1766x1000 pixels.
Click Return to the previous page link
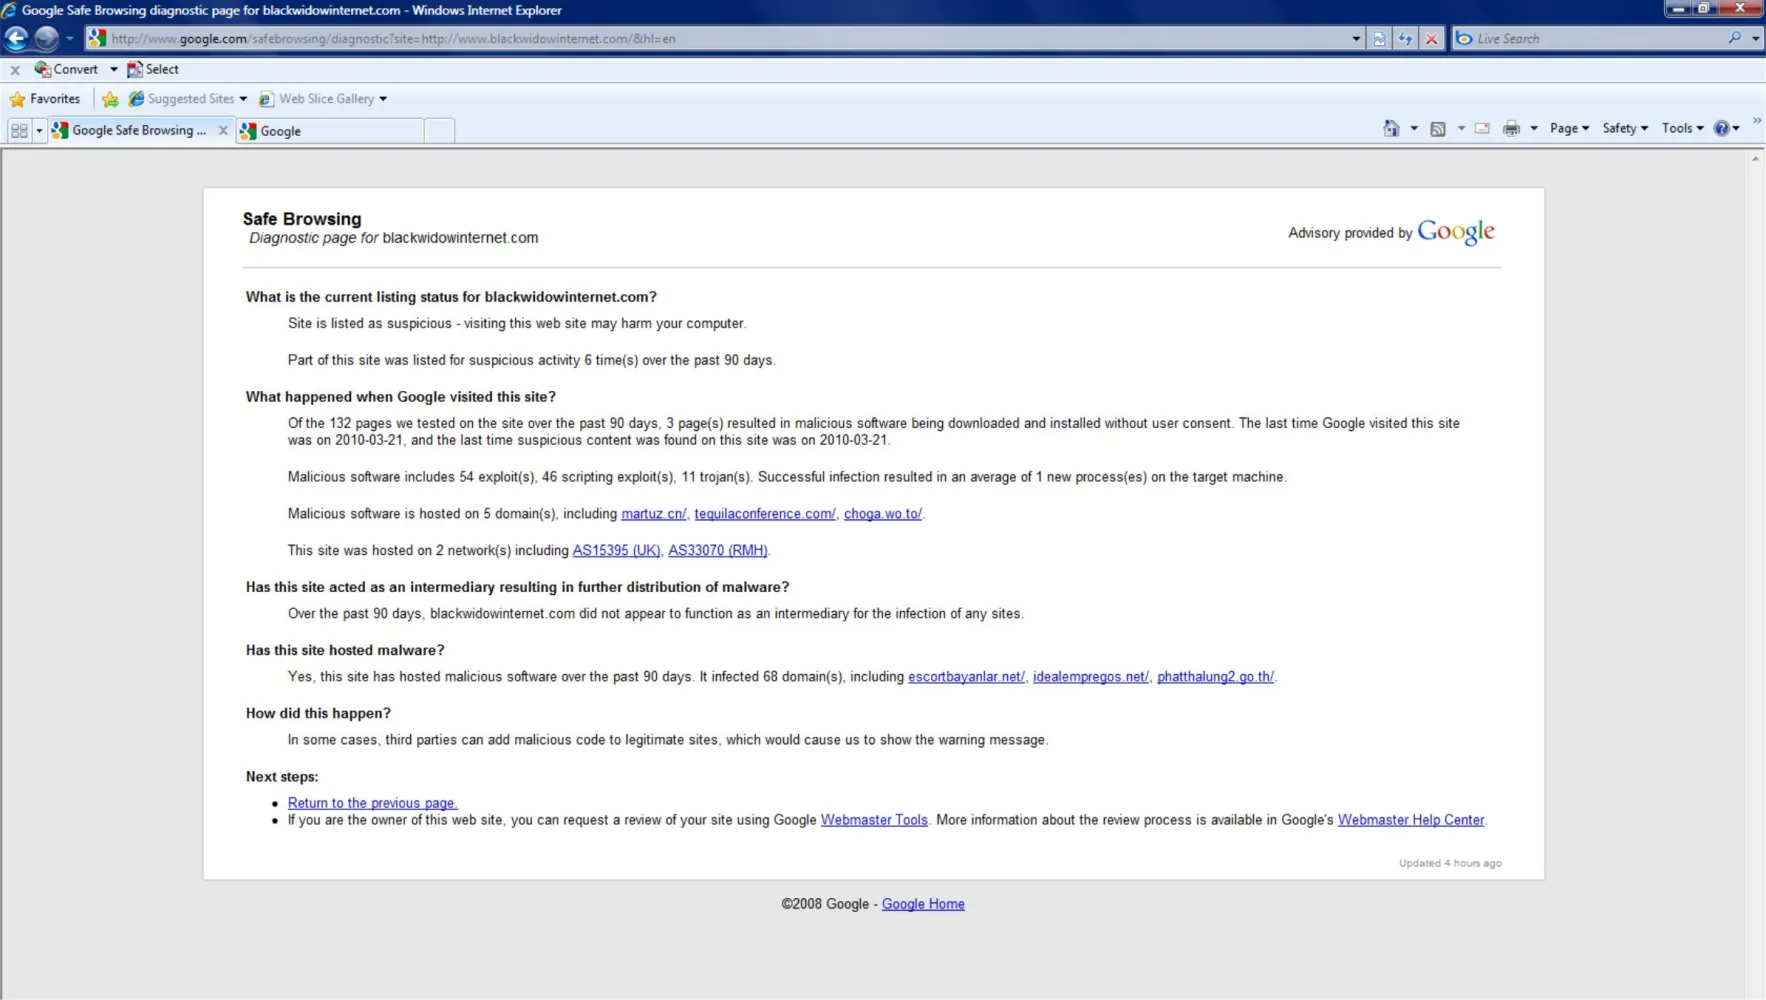coord(373,803)
